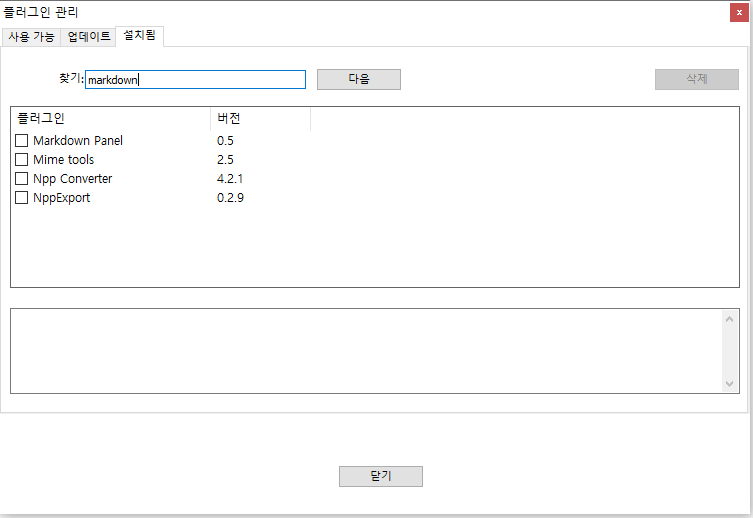Viewport: 753px width, 518px height.
Task: Check the Markdown Panel checkbox
Action: click(x=22, y=141)
